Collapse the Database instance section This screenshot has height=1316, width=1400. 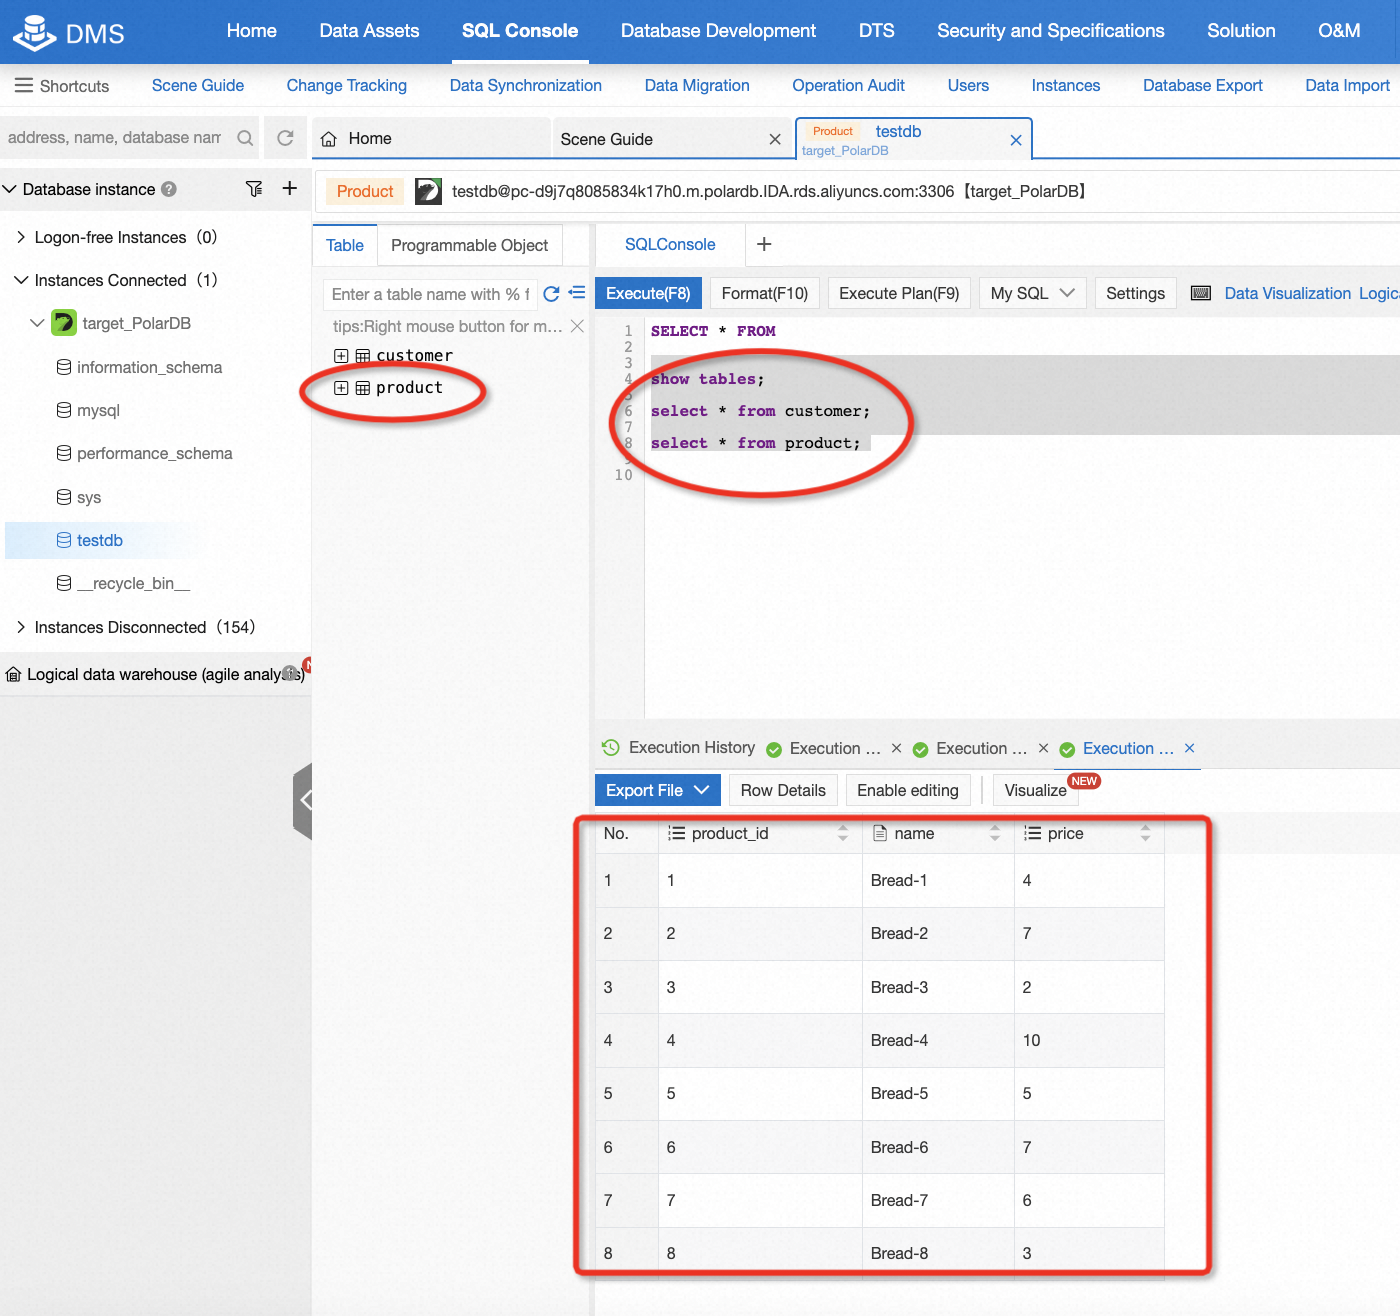(x=10, y=189)
